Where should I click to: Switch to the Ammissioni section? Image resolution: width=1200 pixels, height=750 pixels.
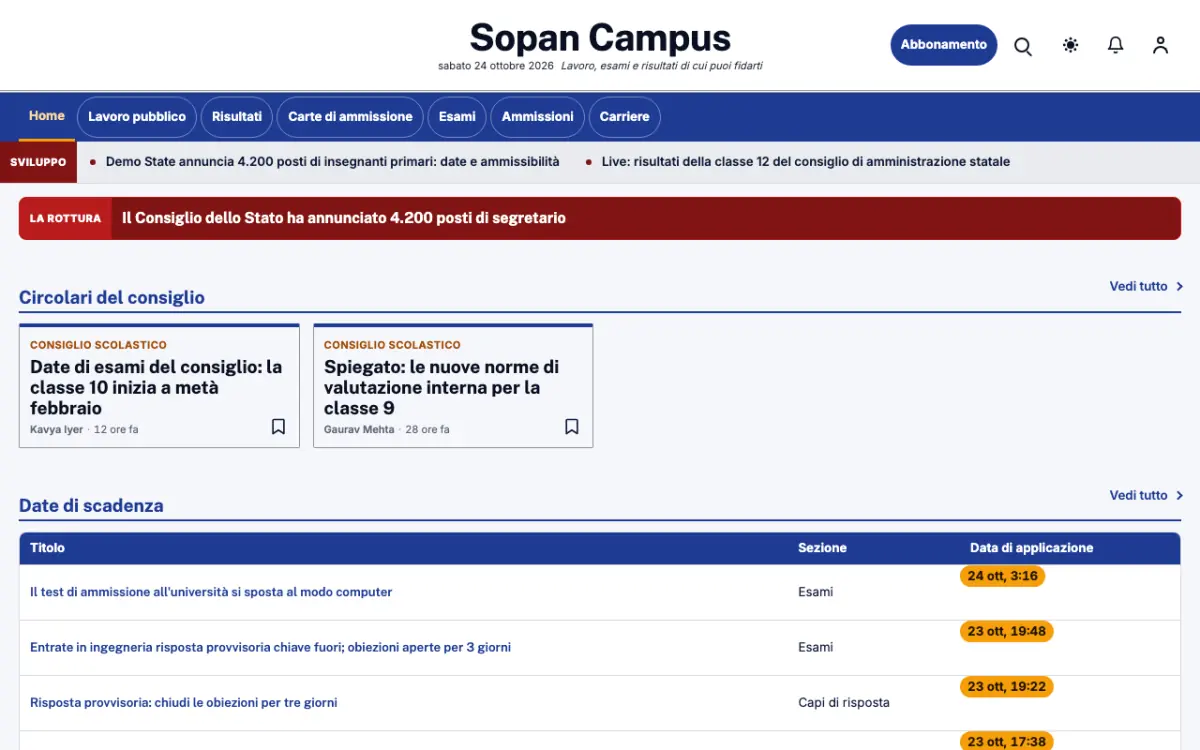(x=538, y=117)
